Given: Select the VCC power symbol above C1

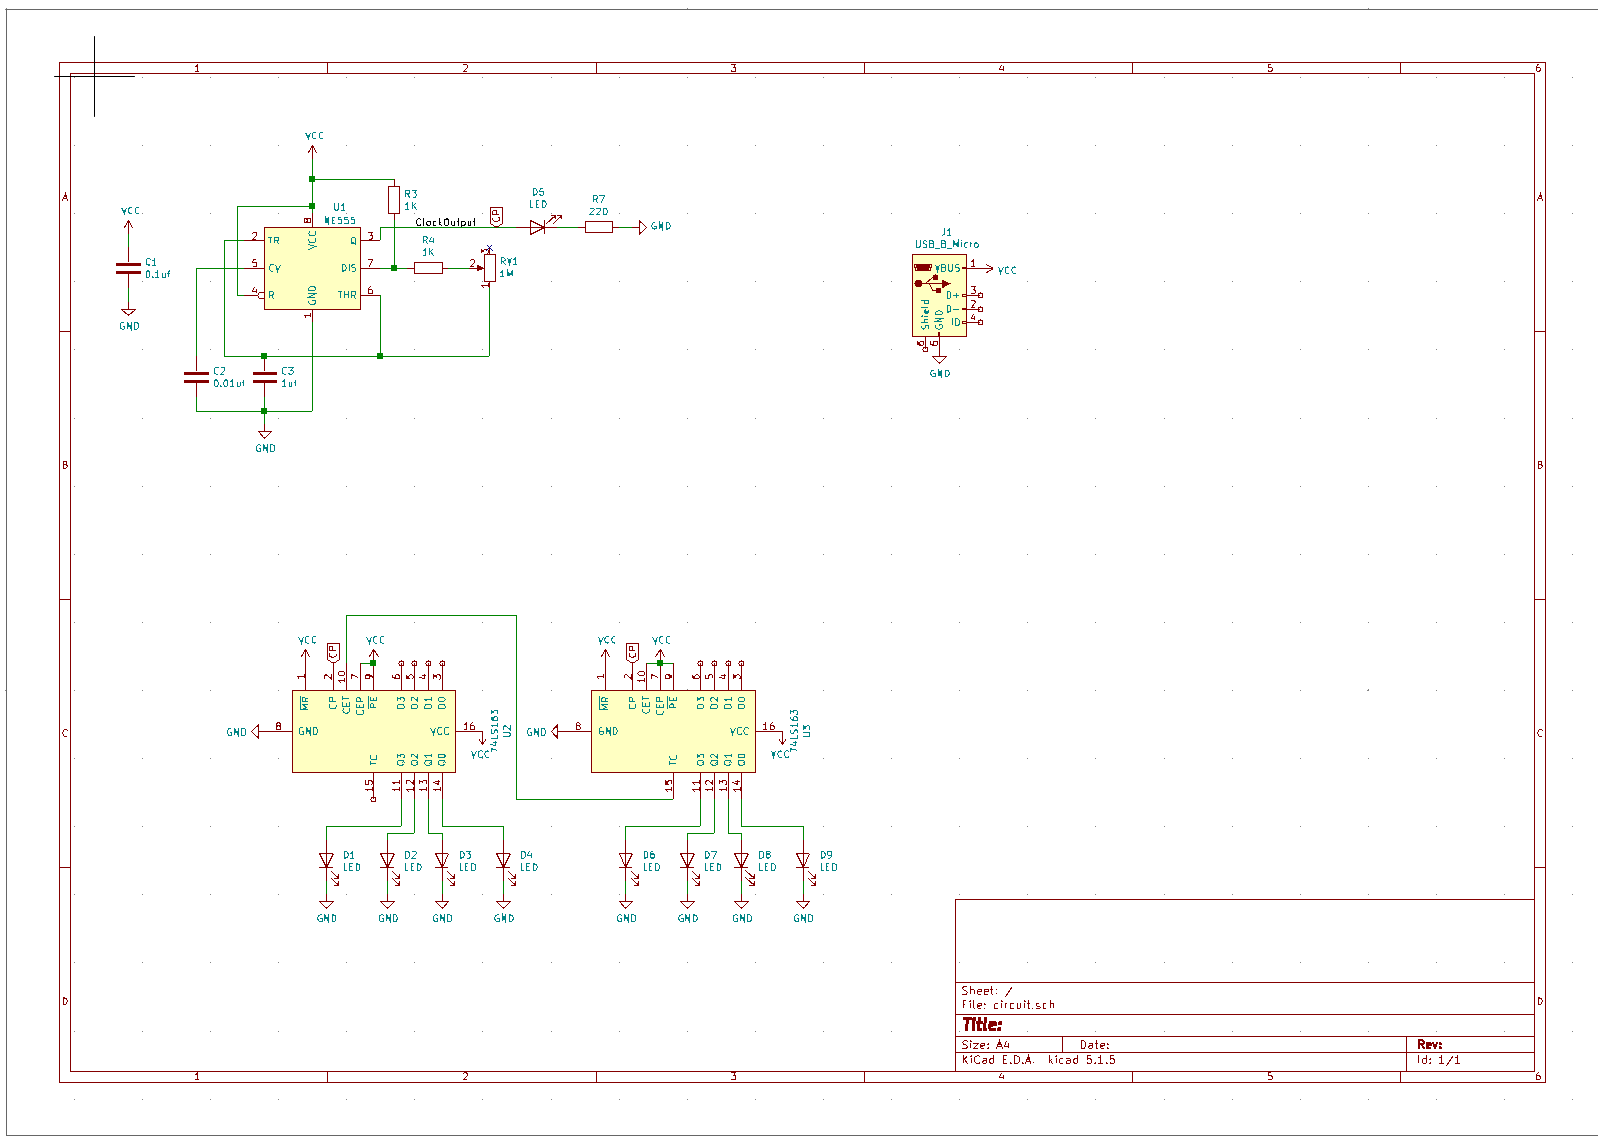Looking at the screenshot, I should coord(130,216).
